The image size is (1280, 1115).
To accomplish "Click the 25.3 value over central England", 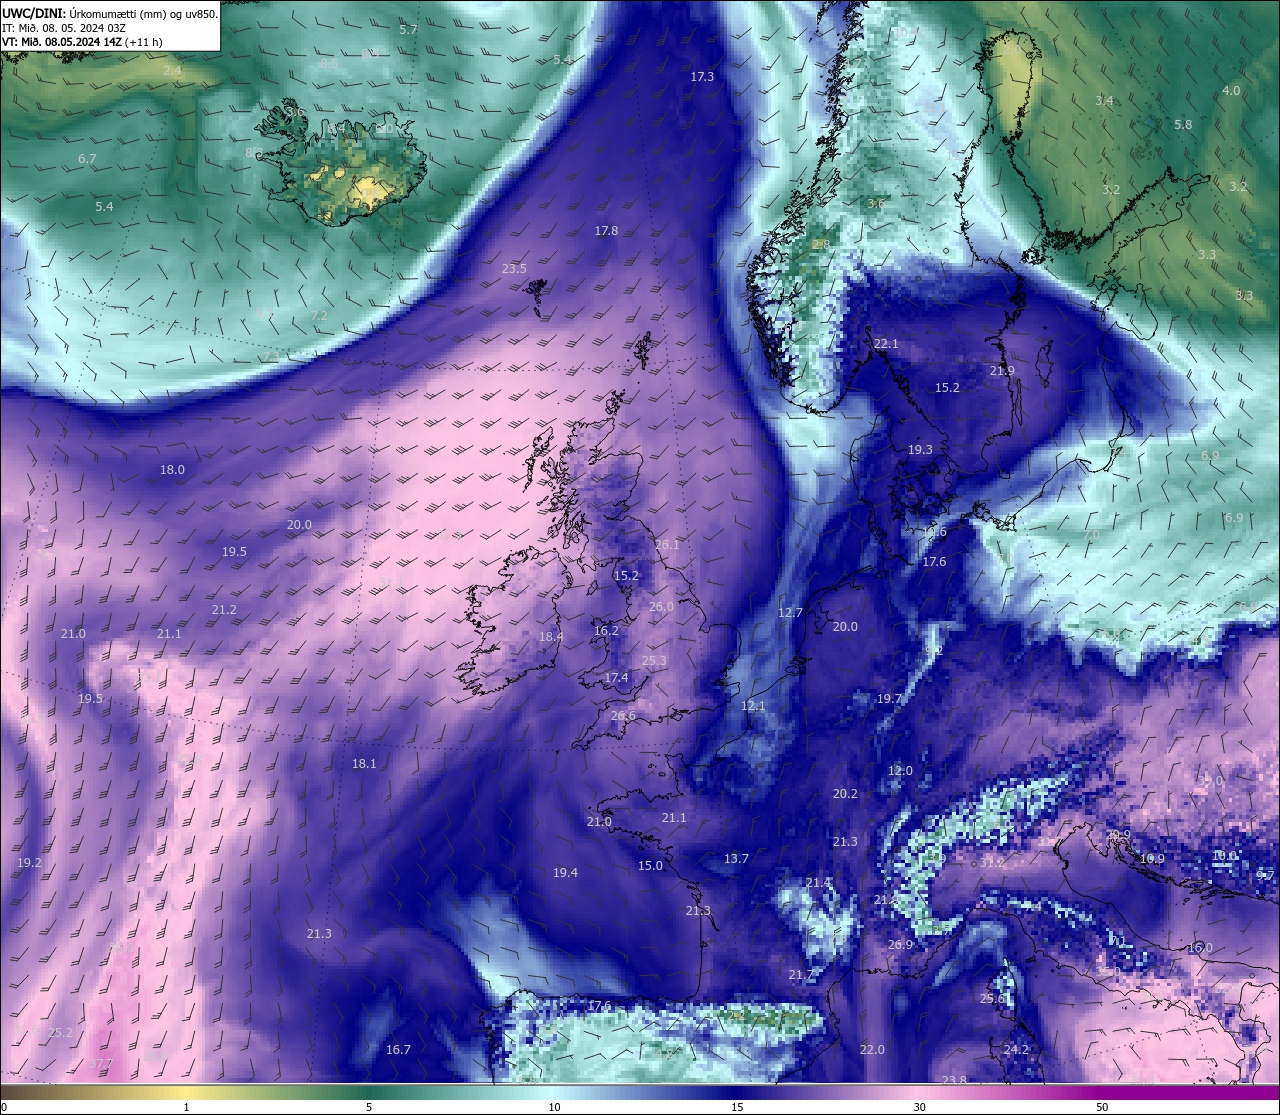I will [x=654, y=661].
